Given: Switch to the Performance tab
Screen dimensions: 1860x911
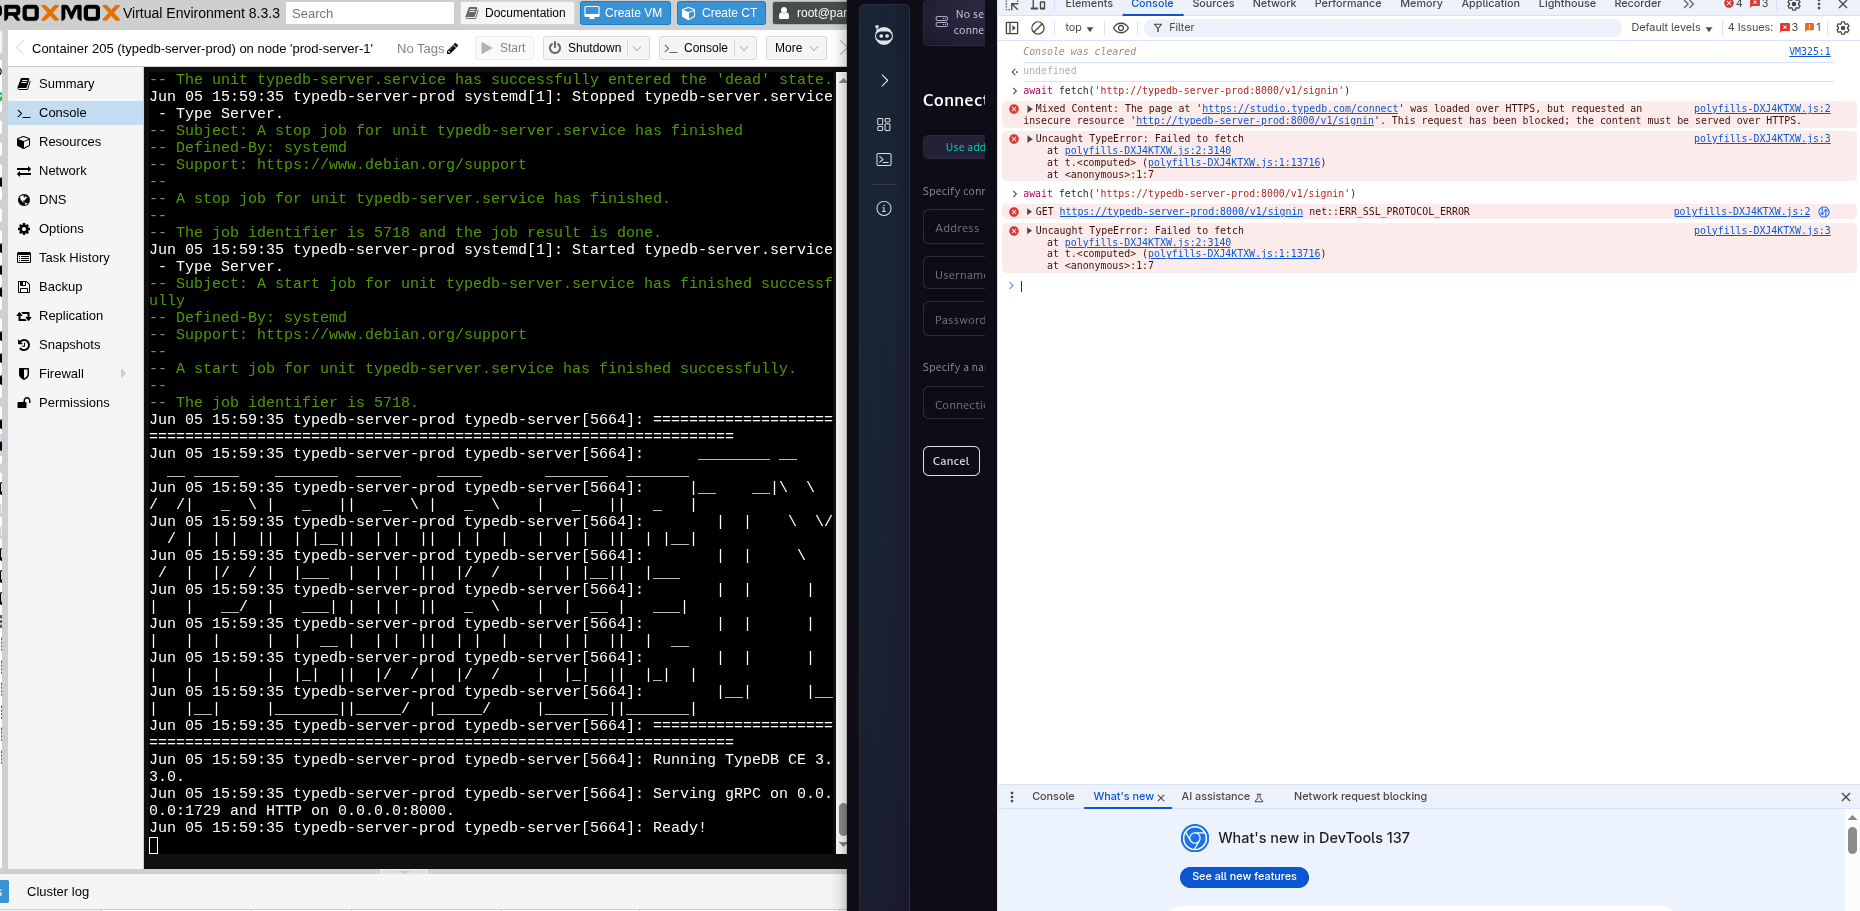Looking at the screenshot, I should [1347, 5].
